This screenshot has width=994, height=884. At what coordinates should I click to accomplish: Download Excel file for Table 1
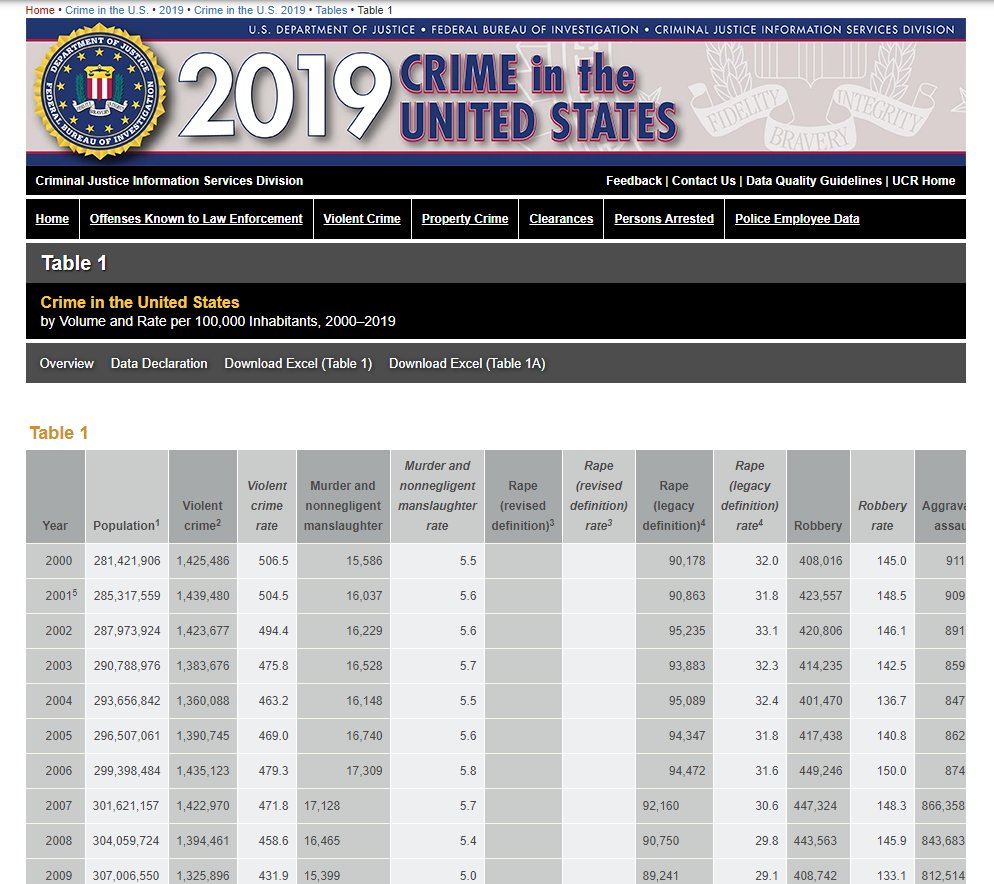point(298,363)
